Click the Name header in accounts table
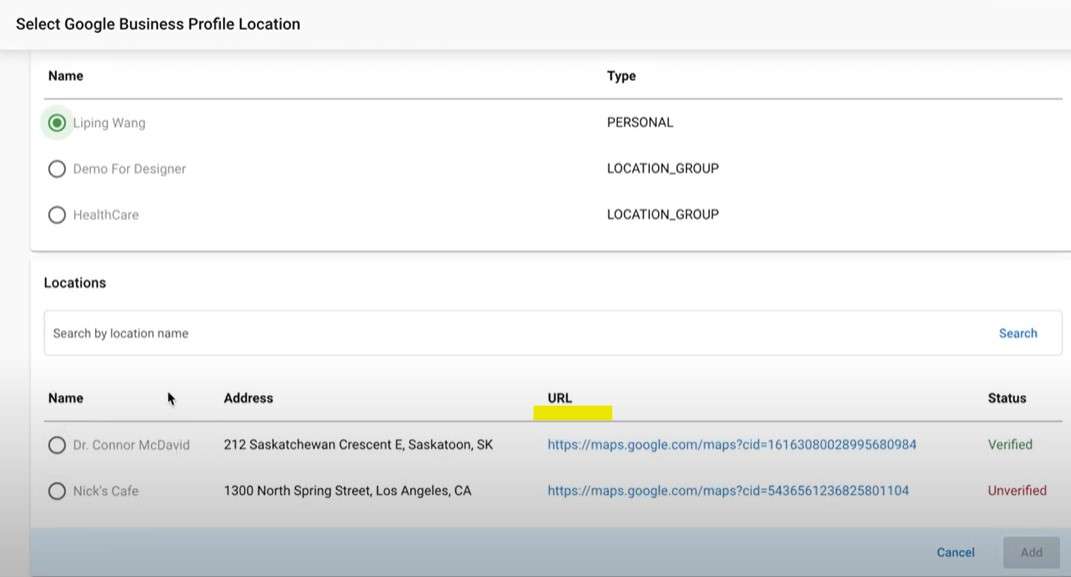 pyautogui.click(x=66, y=76)
